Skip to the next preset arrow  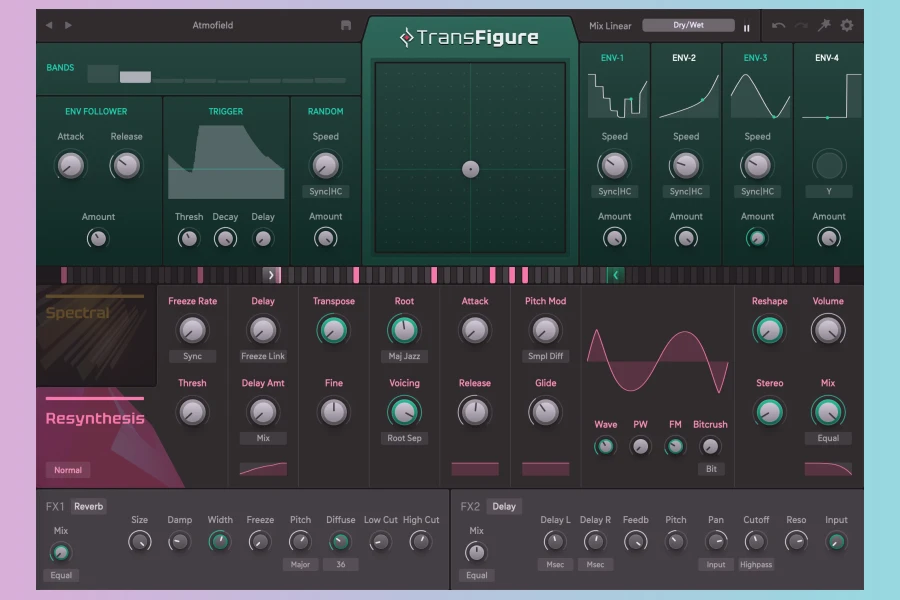pos(68,25)
